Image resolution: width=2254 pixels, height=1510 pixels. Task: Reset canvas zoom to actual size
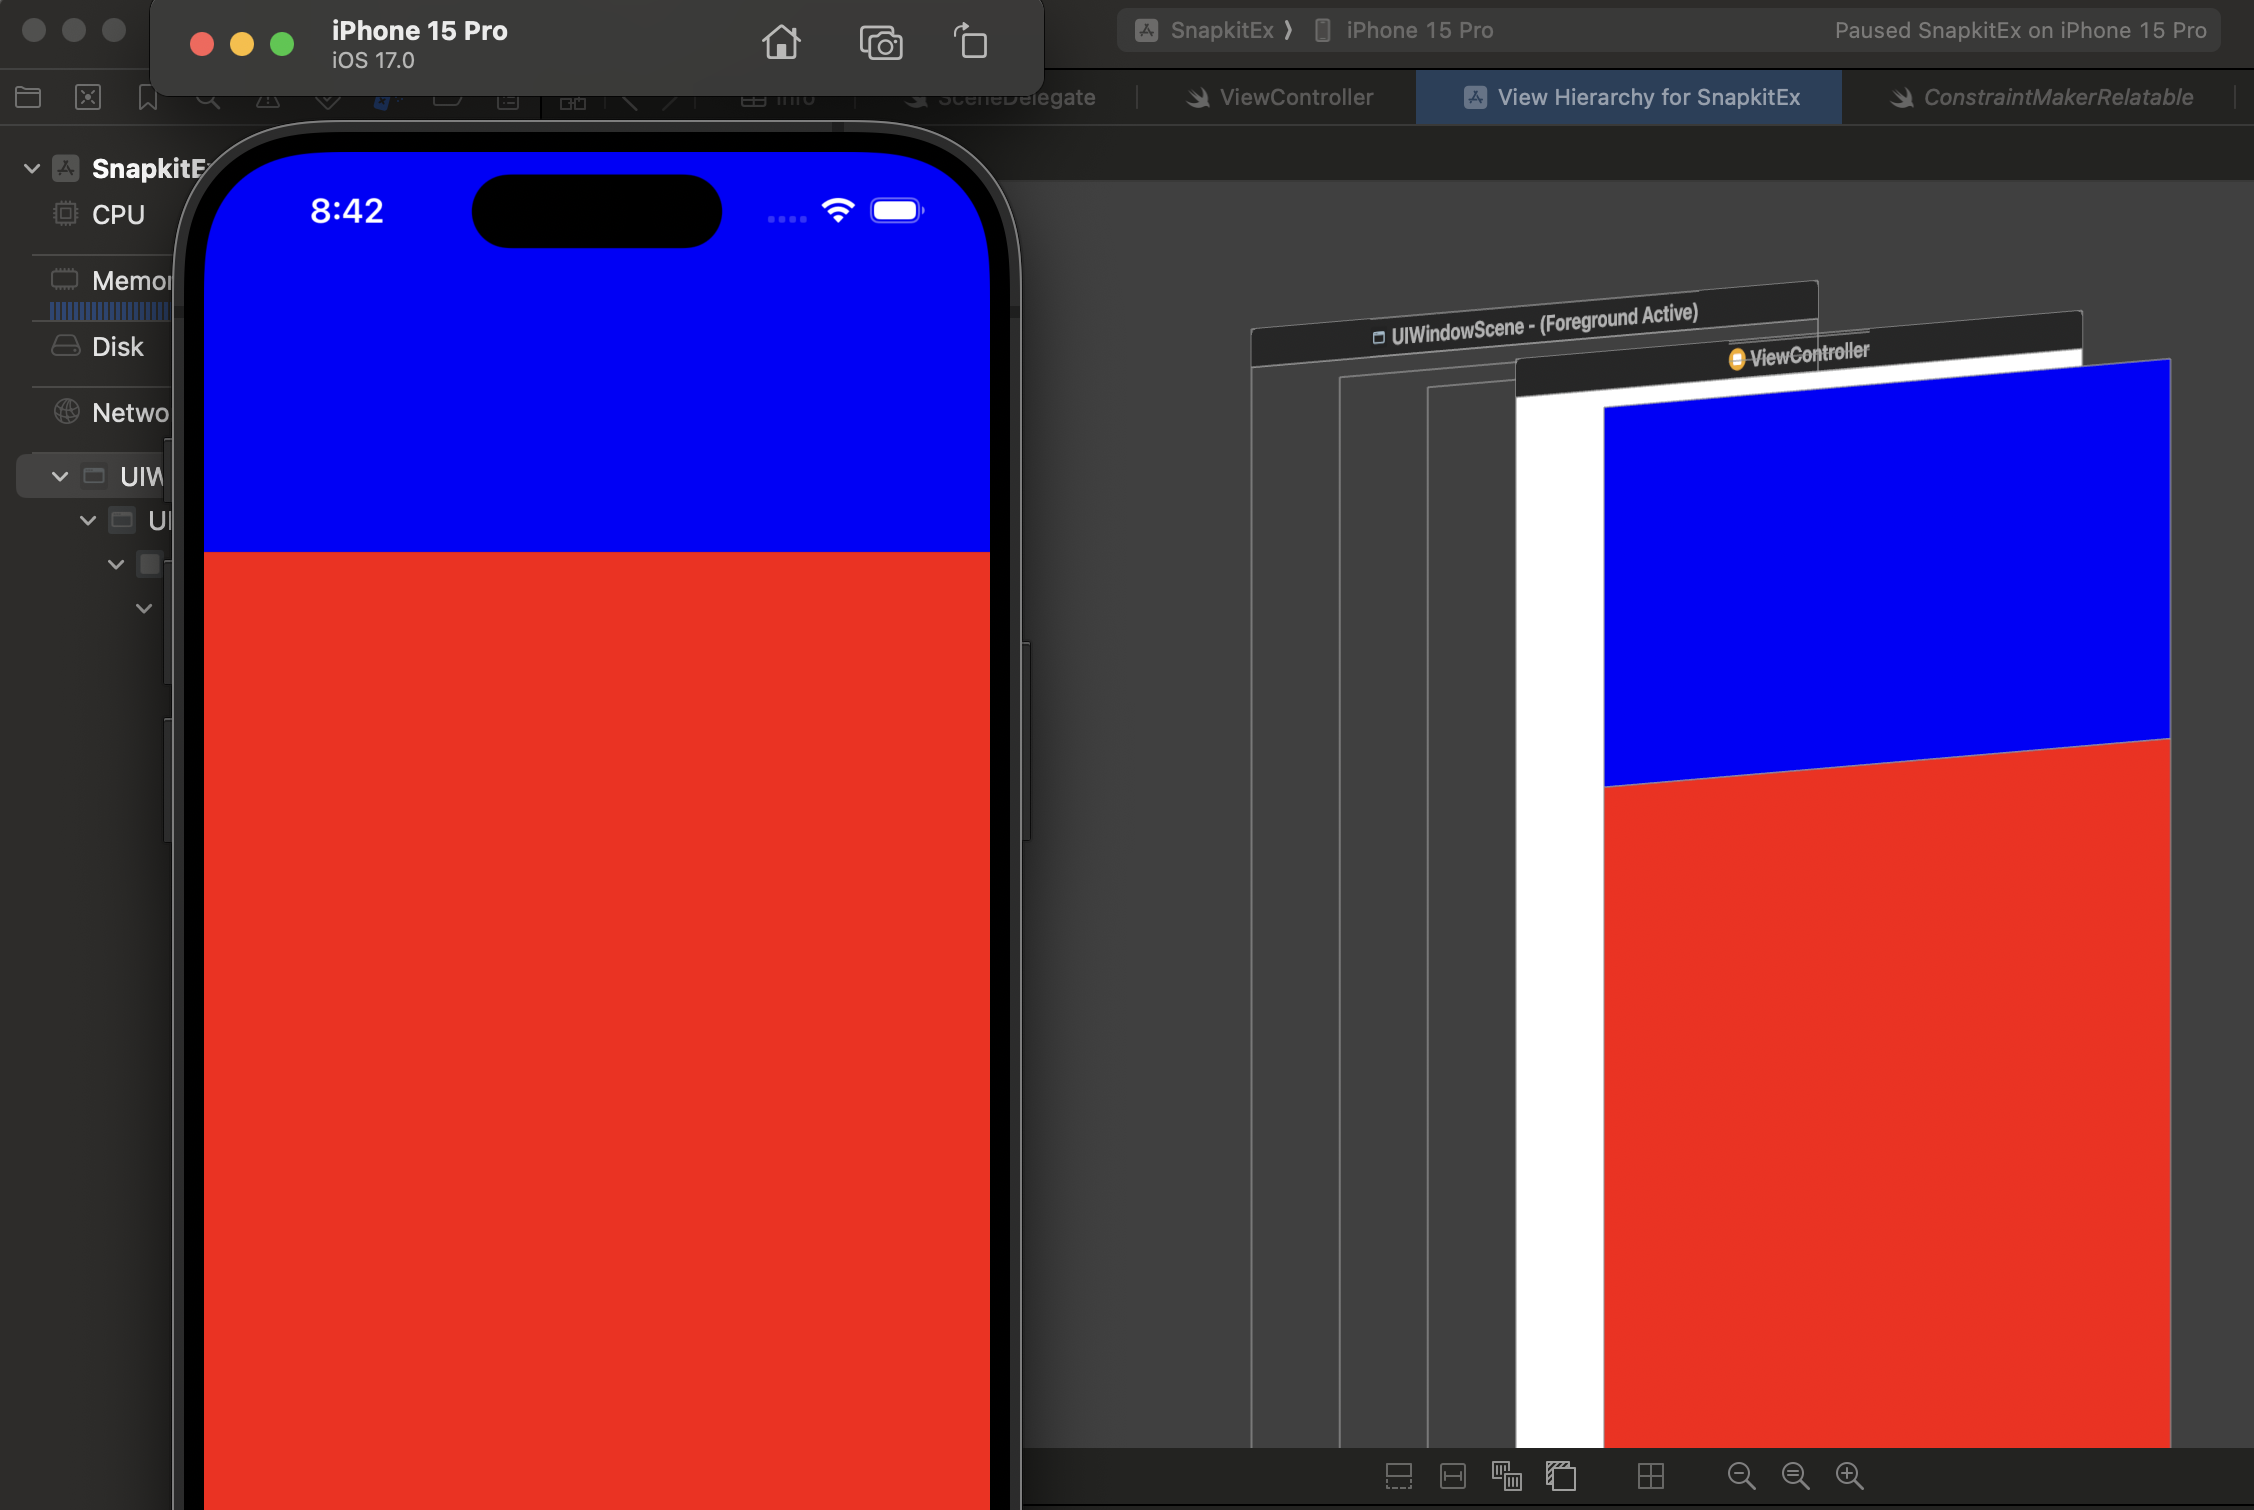(x=1795, y=1476)
